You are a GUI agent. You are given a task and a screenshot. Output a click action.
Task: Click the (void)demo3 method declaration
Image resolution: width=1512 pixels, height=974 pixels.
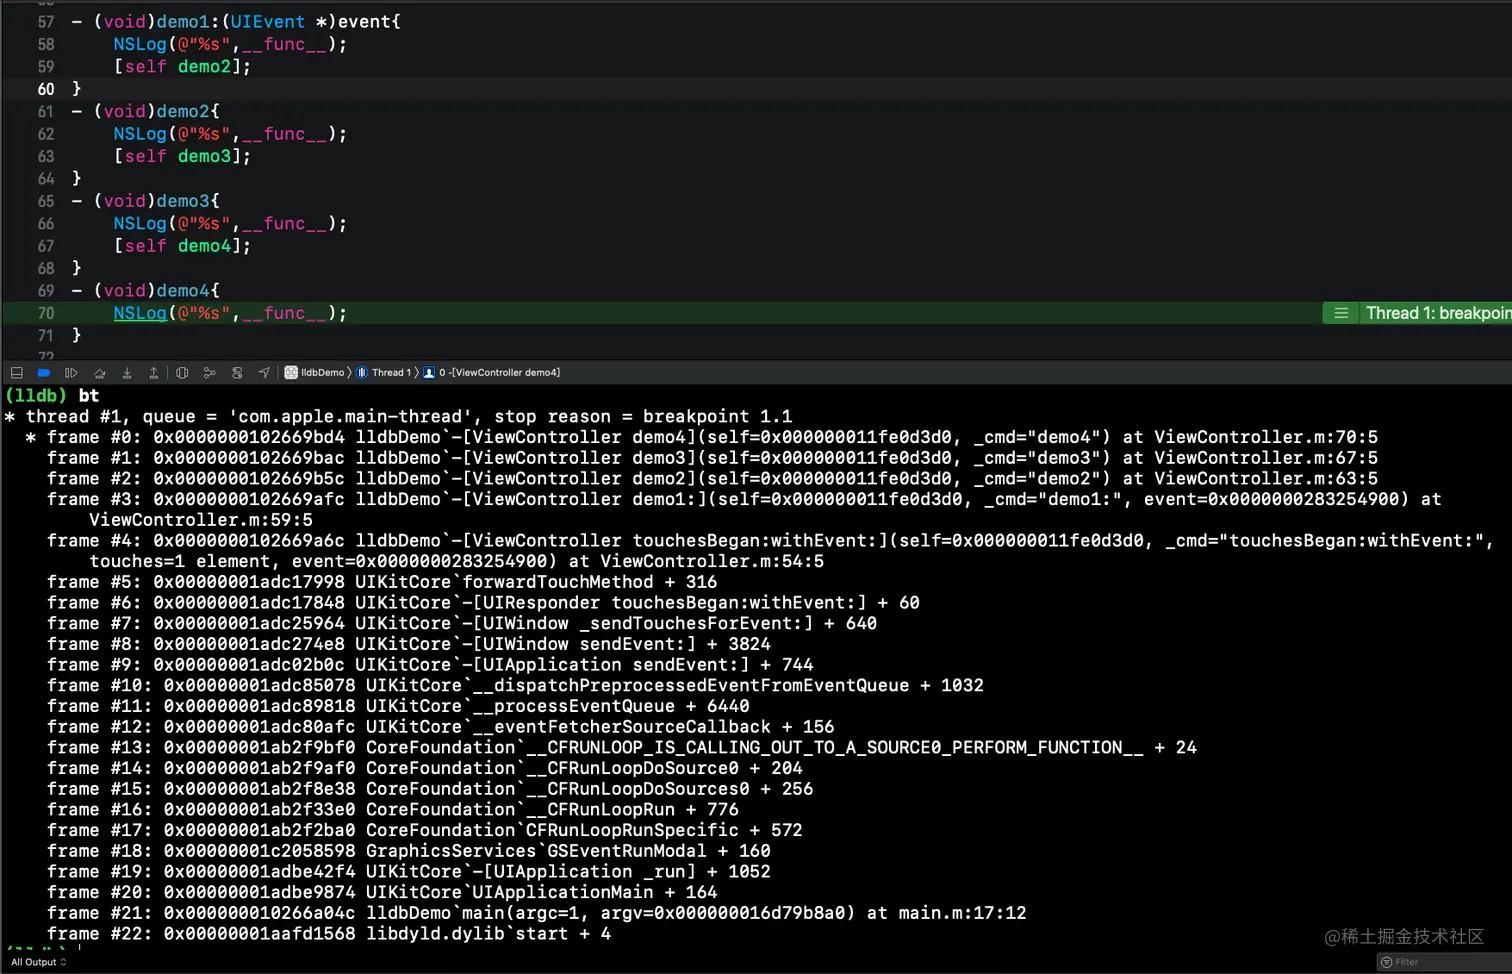click(146, 201)
